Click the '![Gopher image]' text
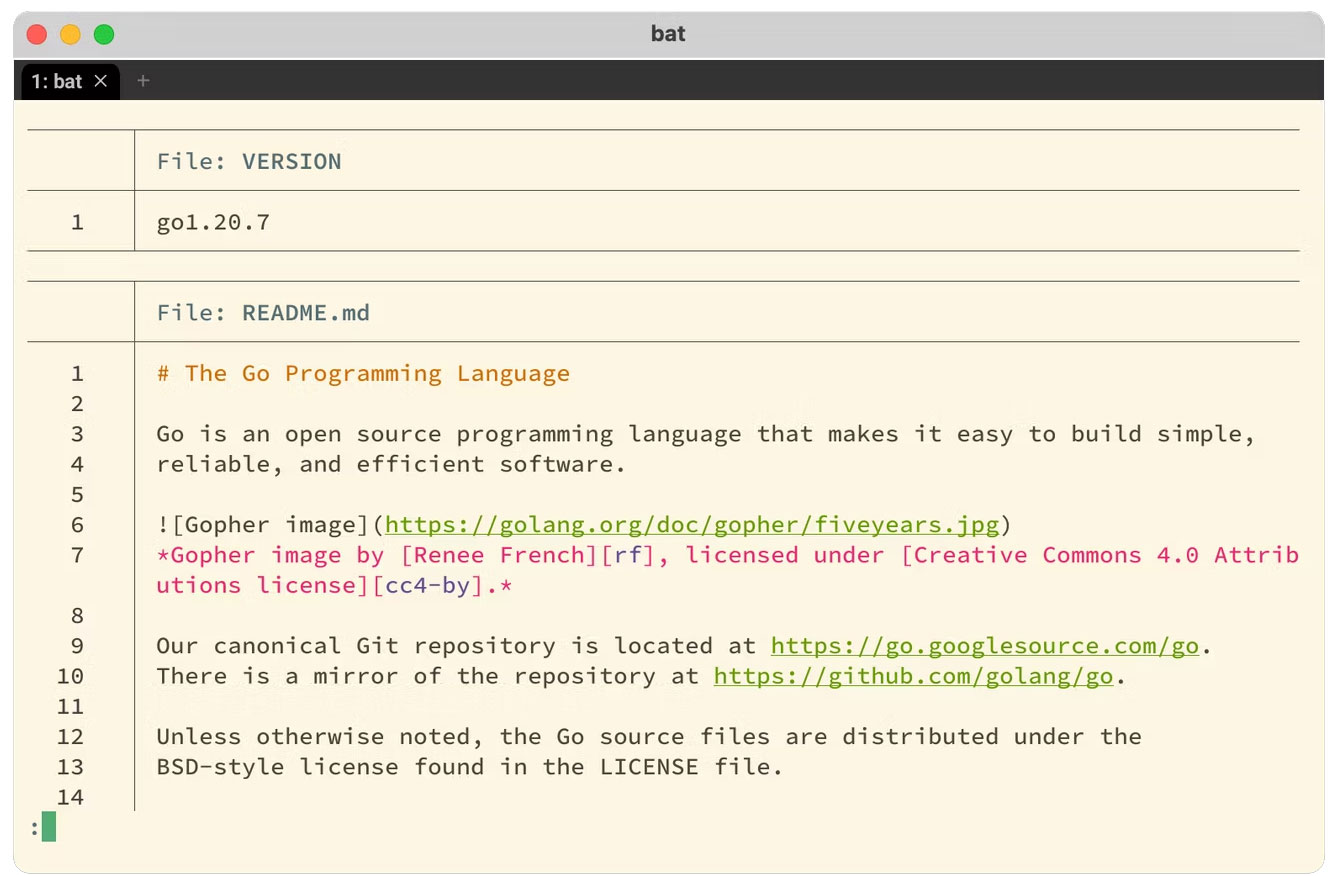This screenshot has width=1341, height=876. coord(264,525)
